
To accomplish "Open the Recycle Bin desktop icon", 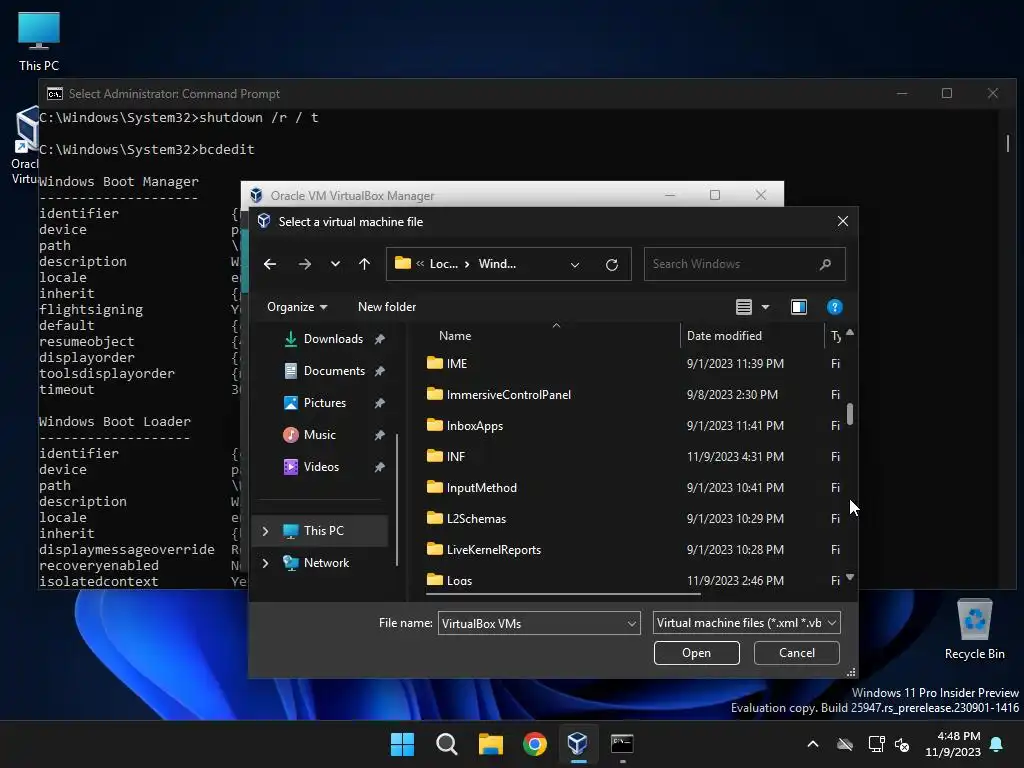I will tap(974, 630).
